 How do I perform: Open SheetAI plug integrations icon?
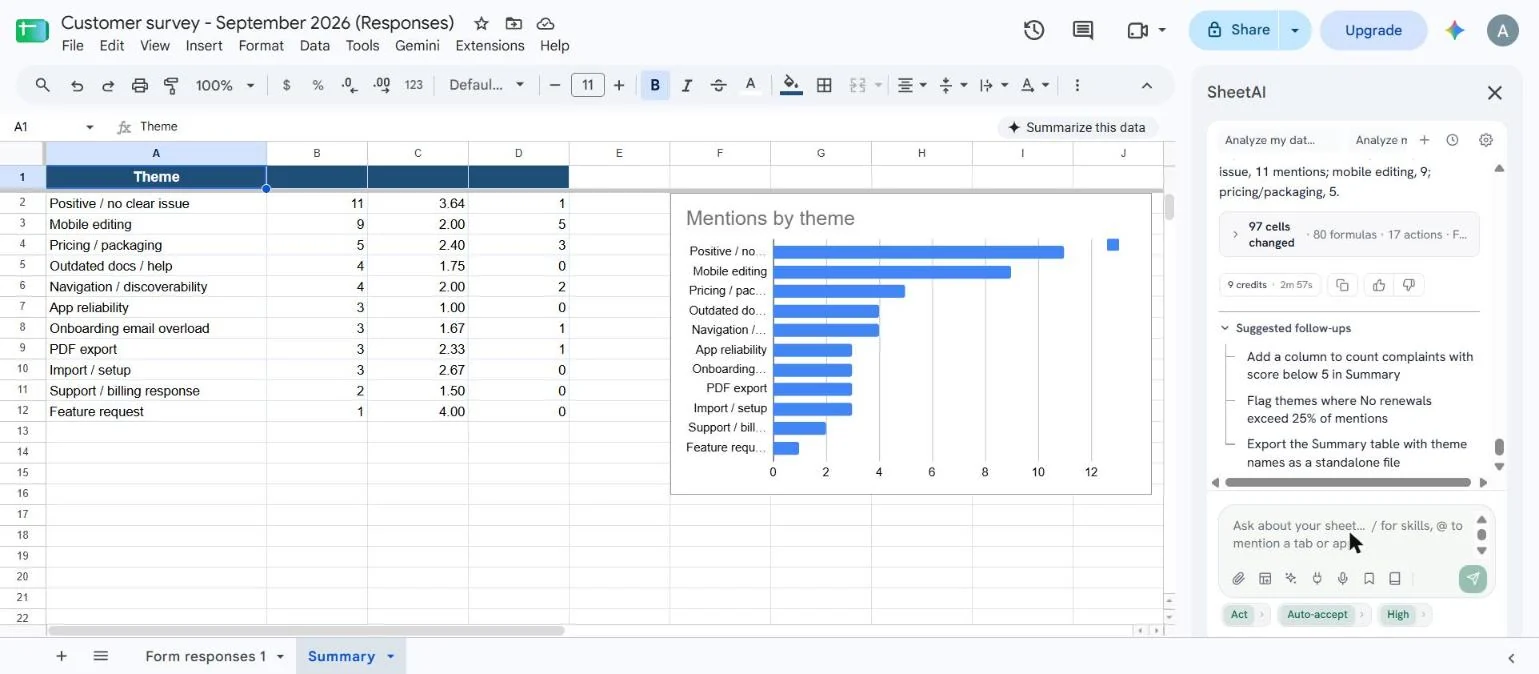1317,578
